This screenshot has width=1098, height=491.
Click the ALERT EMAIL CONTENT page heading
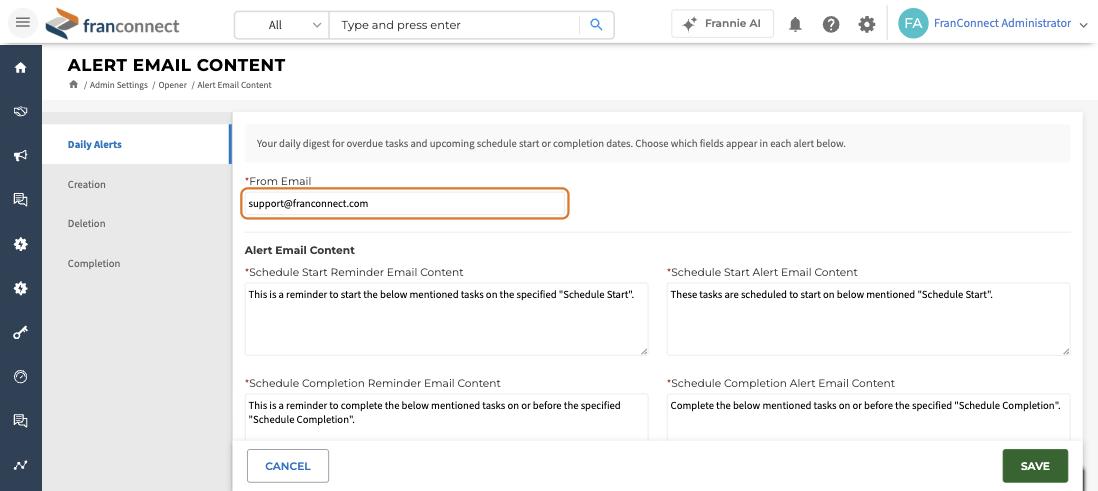point(176,65)
